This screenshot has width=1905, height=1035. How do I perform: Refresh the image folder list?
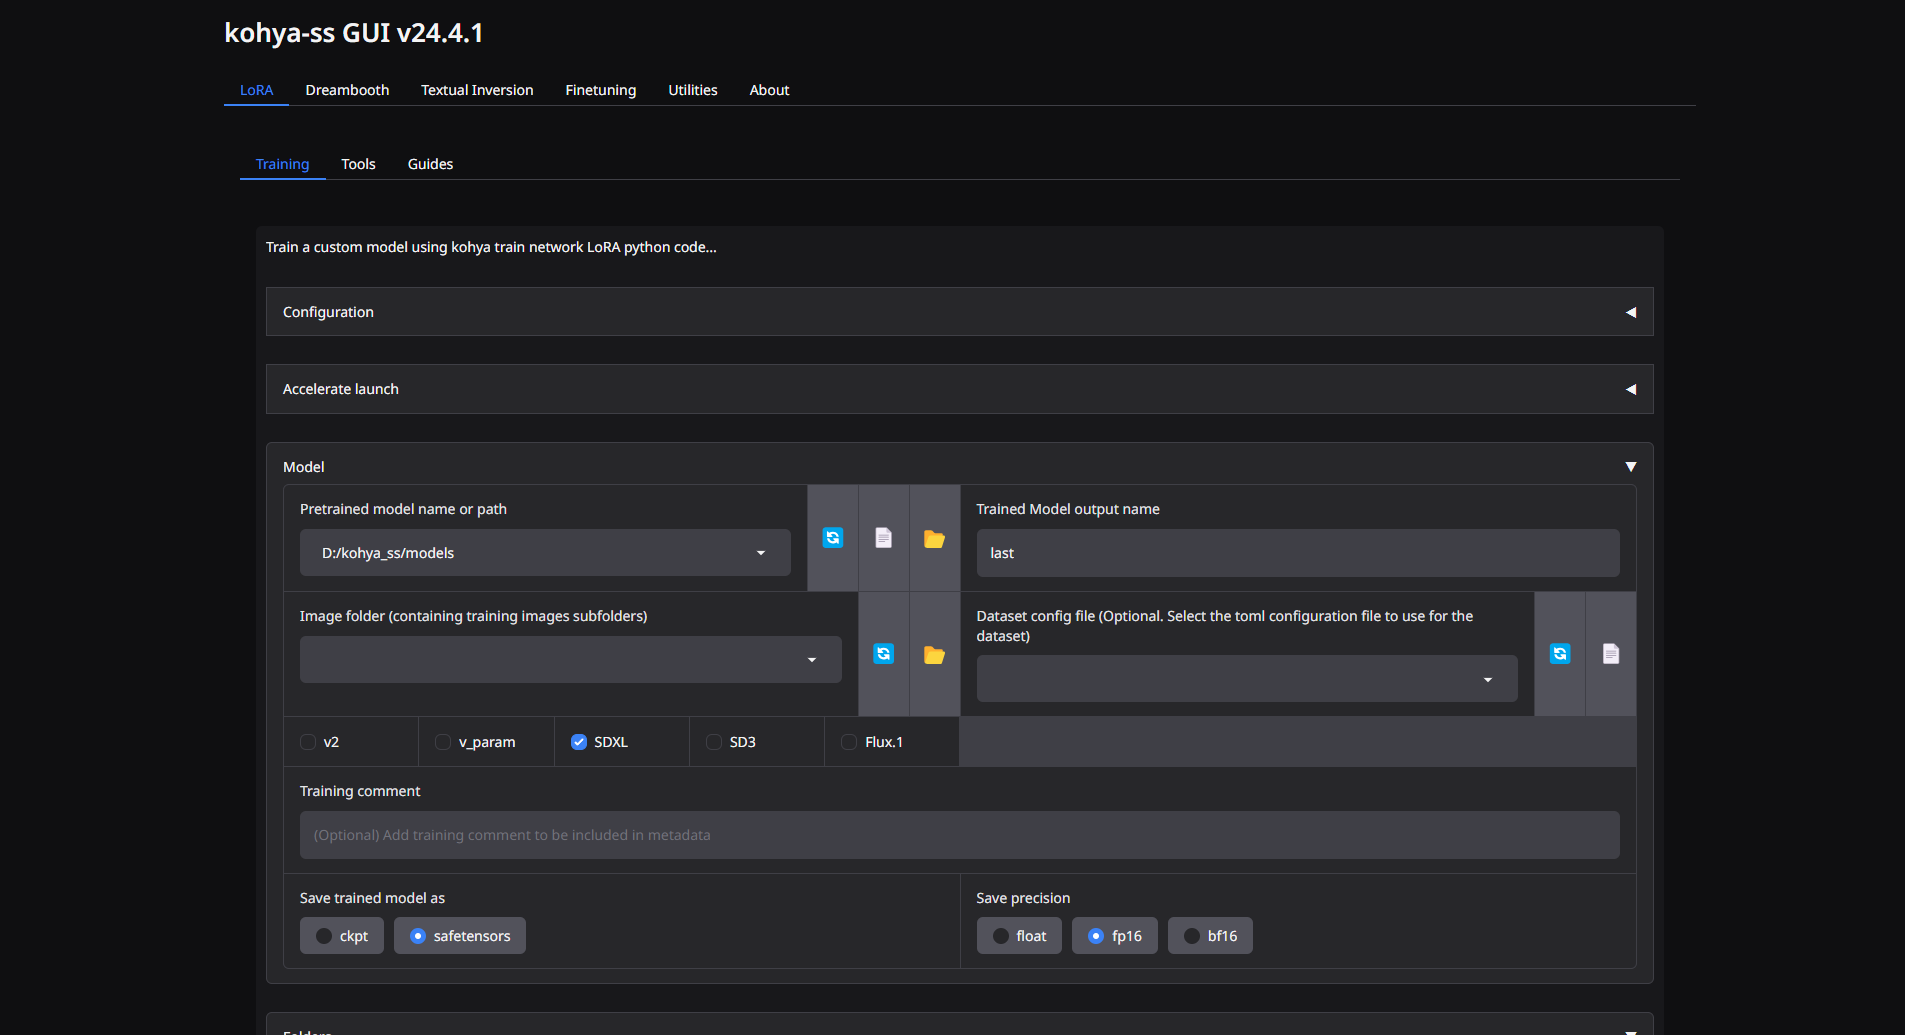(883, 654)
